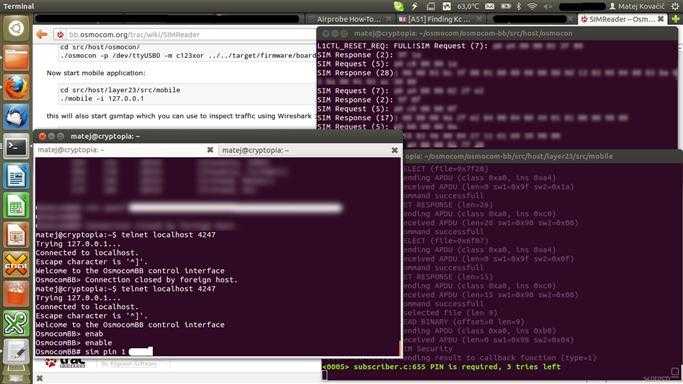The image size is (683, 384).
Task: Click the Terminal icon in the launcher
Action: pos(16,147)
